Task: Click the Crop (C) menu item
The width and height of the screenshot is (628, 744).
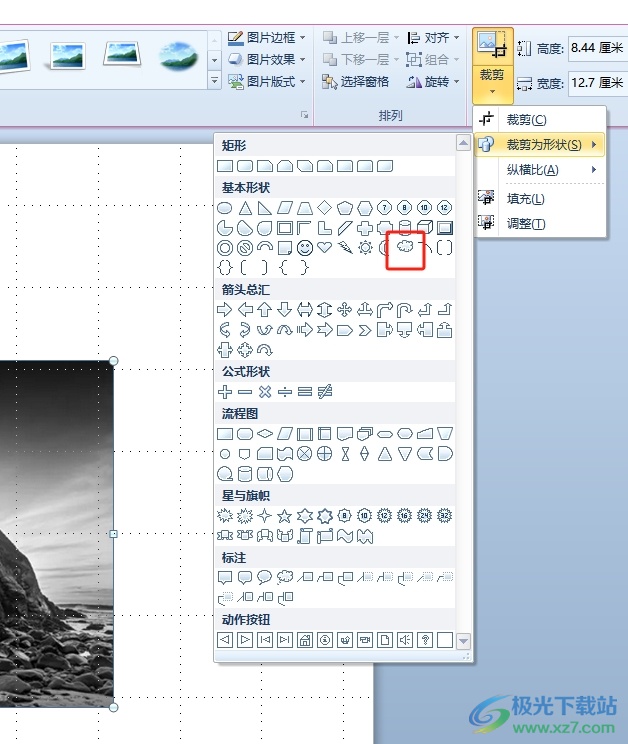Action: (540, 119)
